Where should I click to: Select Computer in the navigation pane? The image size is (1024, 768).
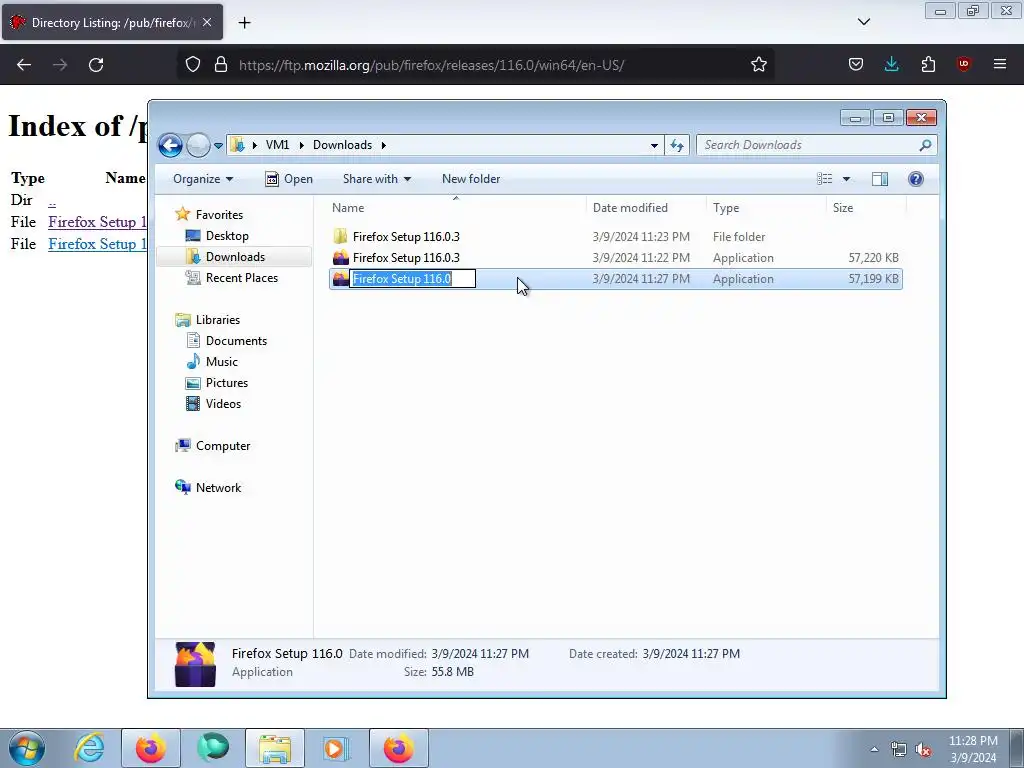223,446
